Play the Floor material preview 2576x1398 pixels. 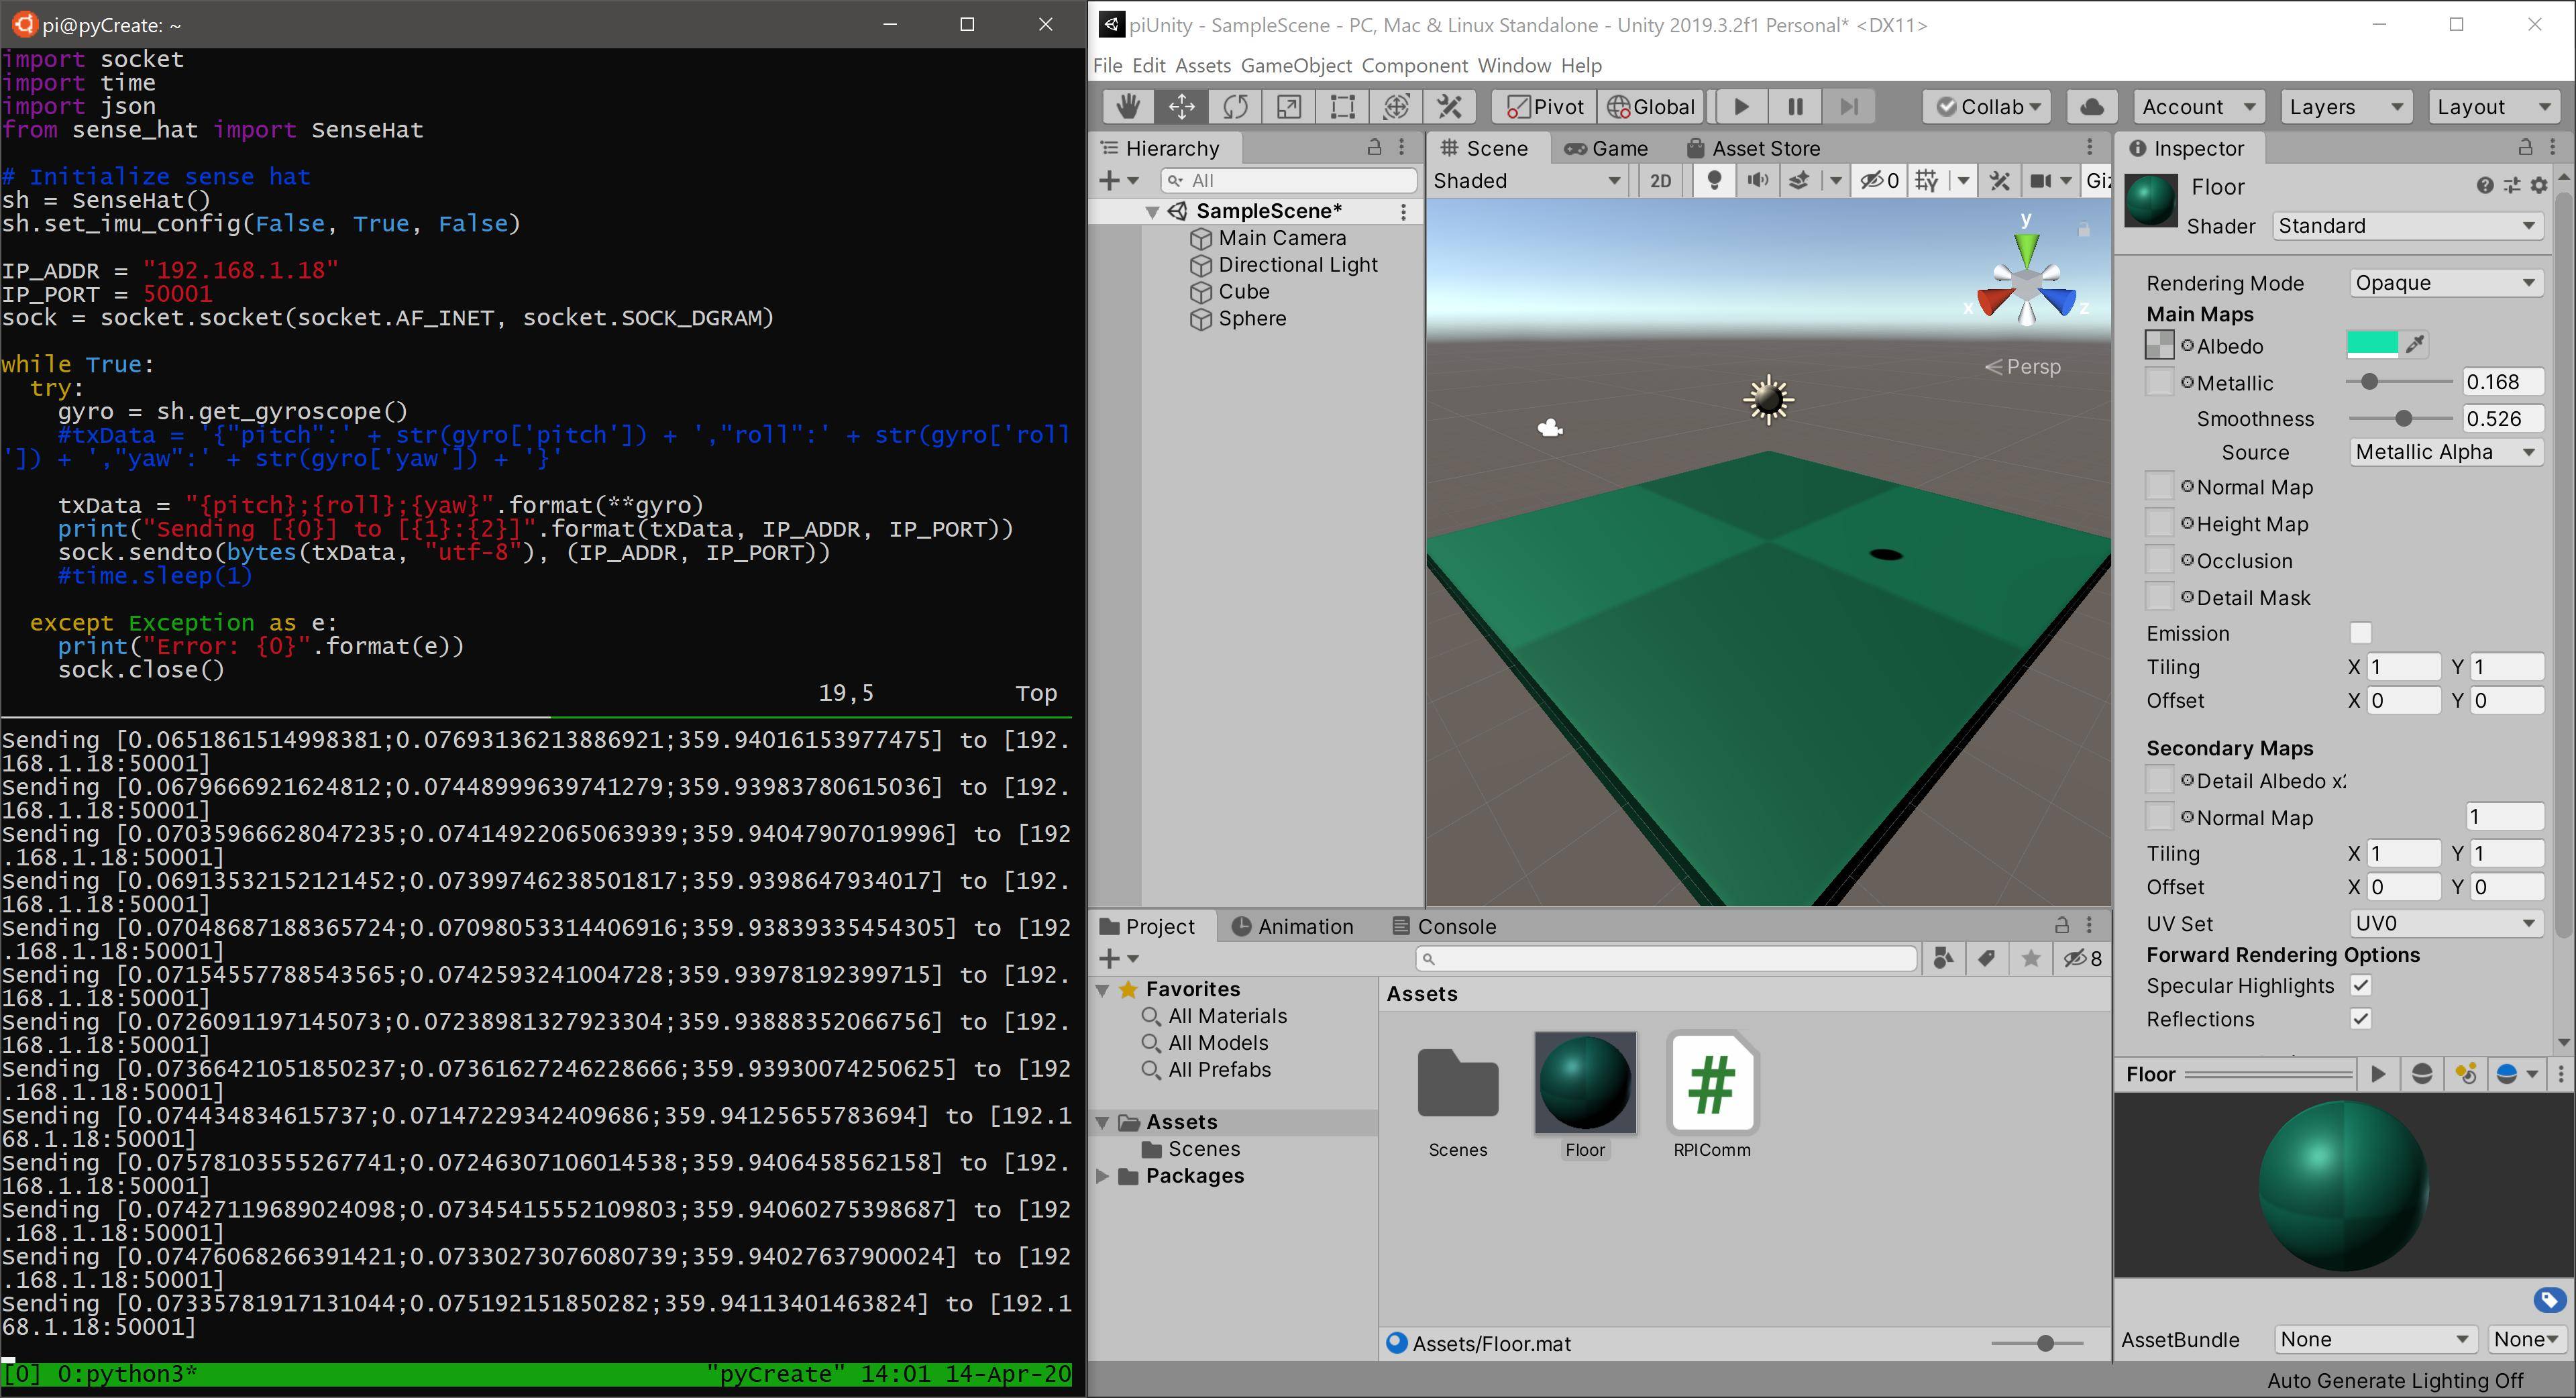pyautogui.click(x=2378, y=1075)
